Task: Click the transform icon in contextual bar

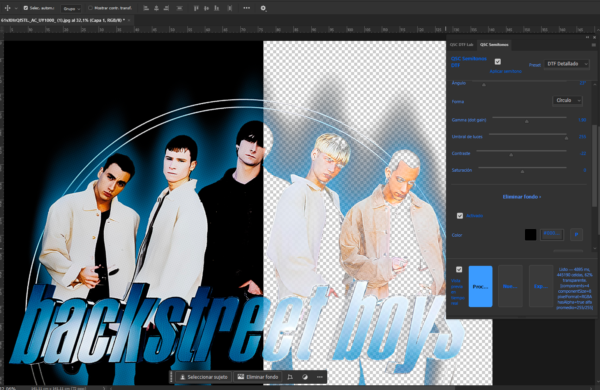Action: [x=290, y=377]
